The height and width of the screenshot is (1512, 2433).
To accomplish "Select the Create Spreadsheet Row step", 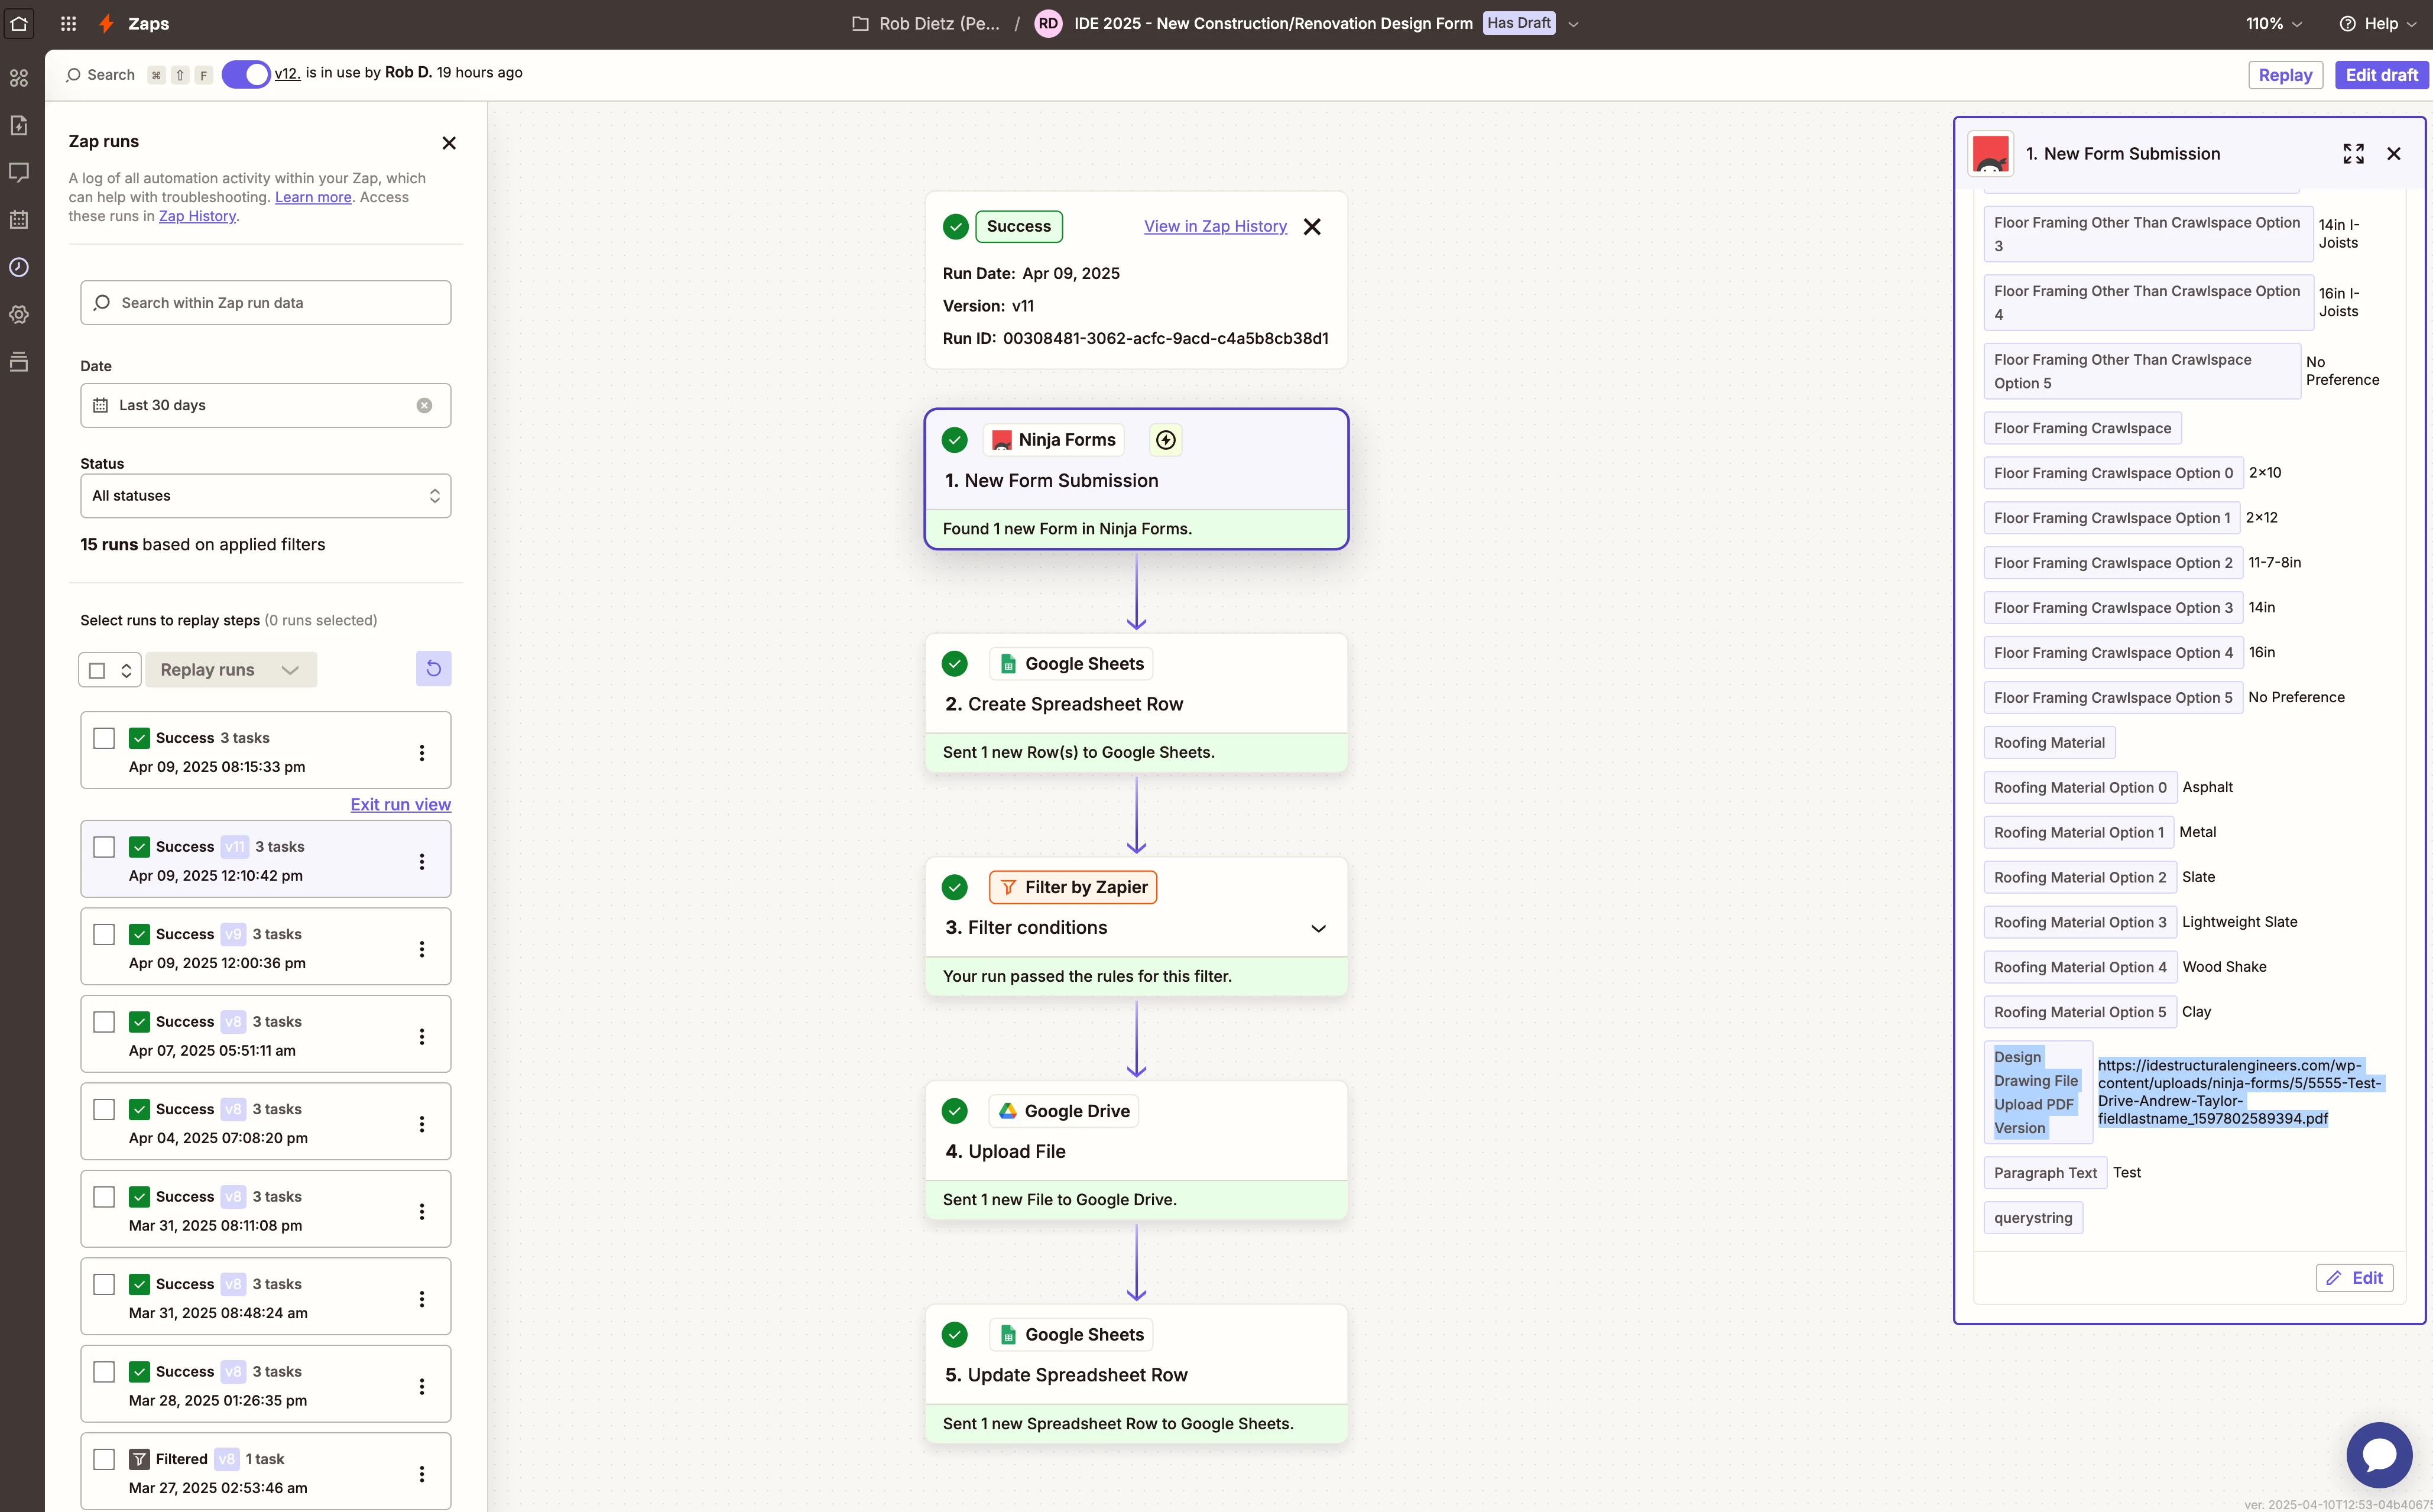I will pyautogui.click(x=1136, y=703).
